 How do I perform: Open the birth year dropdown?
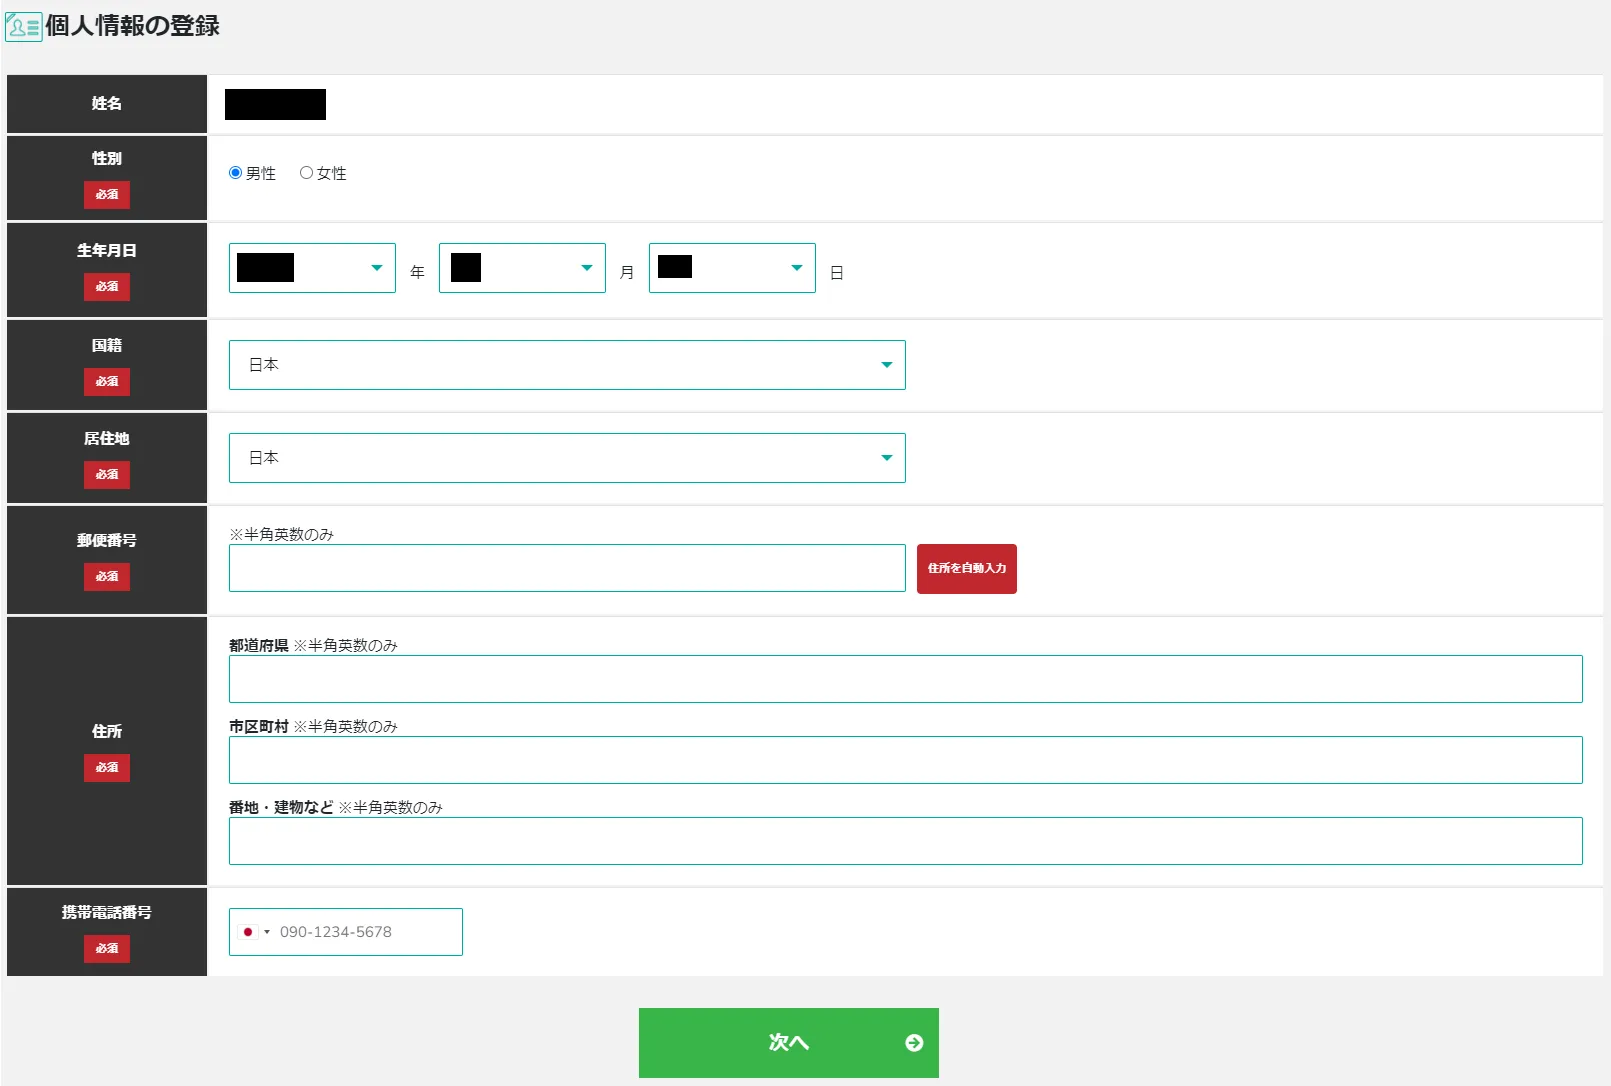pos(312,268)
